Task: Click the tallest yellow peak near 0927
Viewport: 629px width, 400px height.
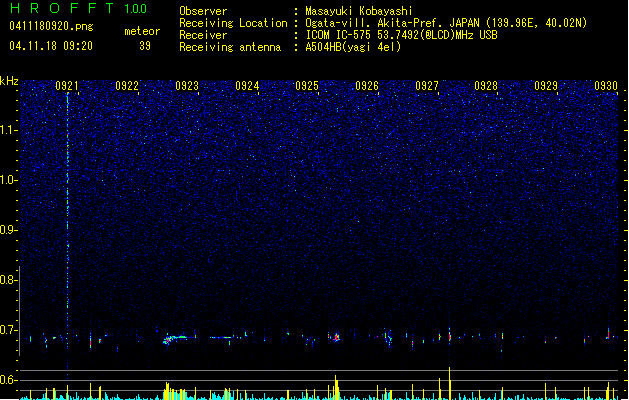Action: coord(449,383)
